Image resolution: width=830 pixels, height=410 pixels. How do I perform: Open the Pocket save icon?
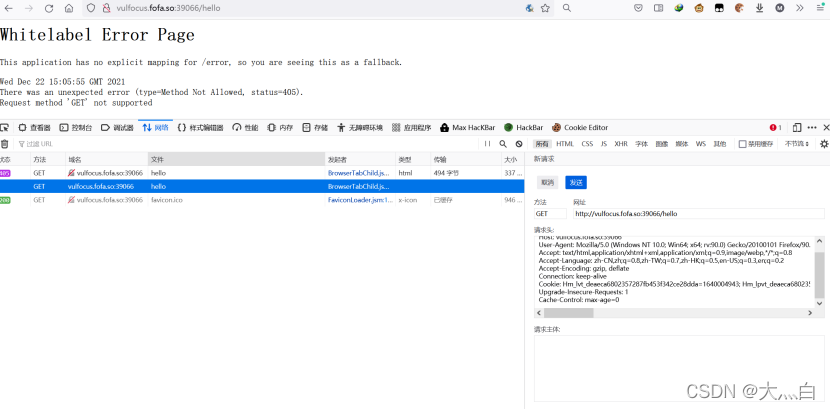tap(639, 8)
